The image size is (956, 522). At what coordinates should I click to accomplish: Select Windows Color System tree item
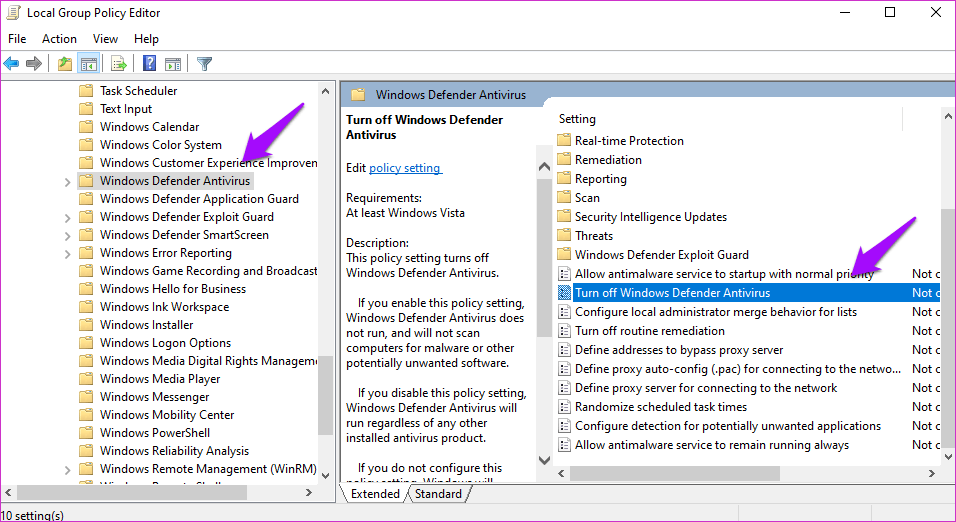(x=161, y=145)
